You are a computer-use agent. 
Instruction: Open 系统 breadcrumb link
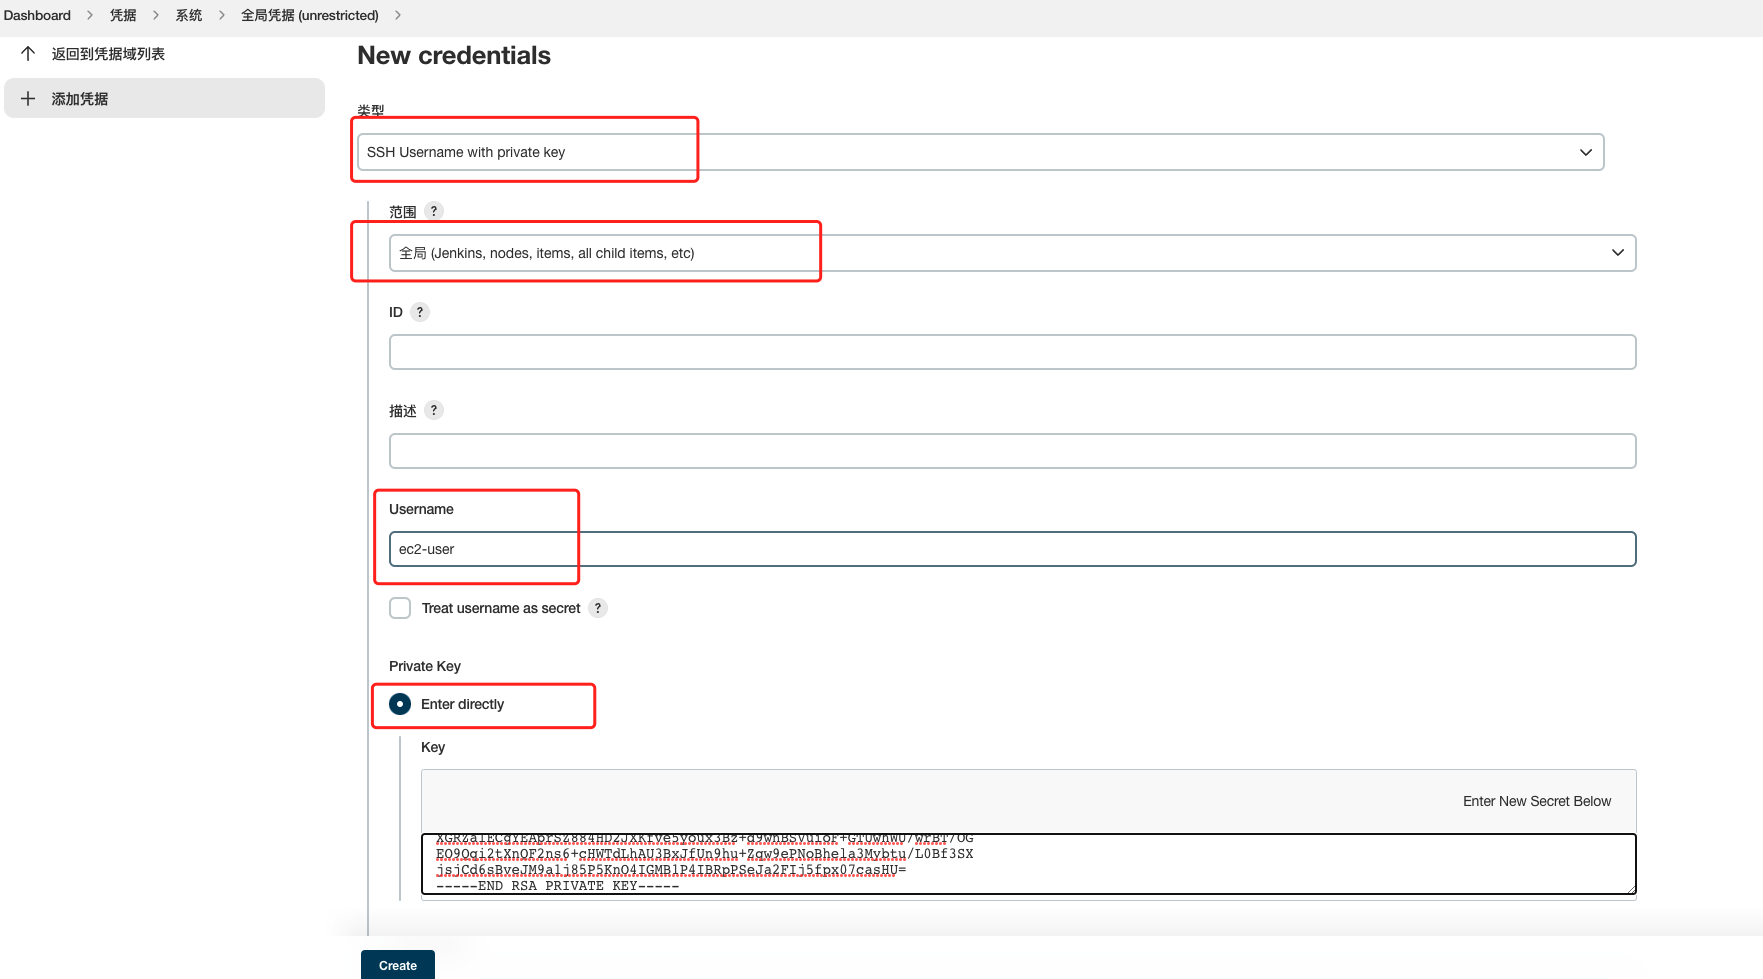tap(189, 15)
